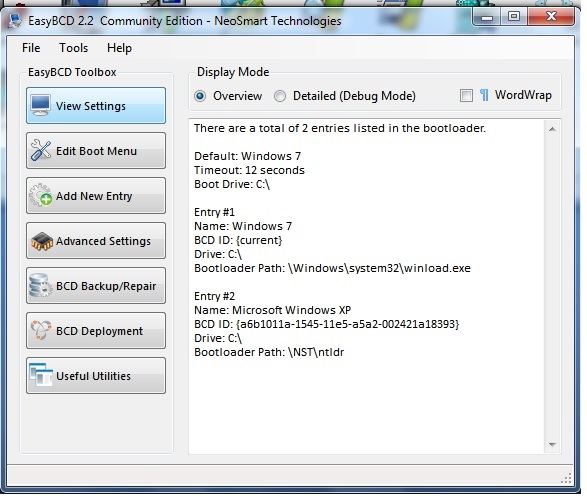The width and height of the screenshot is (587, 503).
Task: Click the Add New Entry gear icon
Action: pos(41,195)
